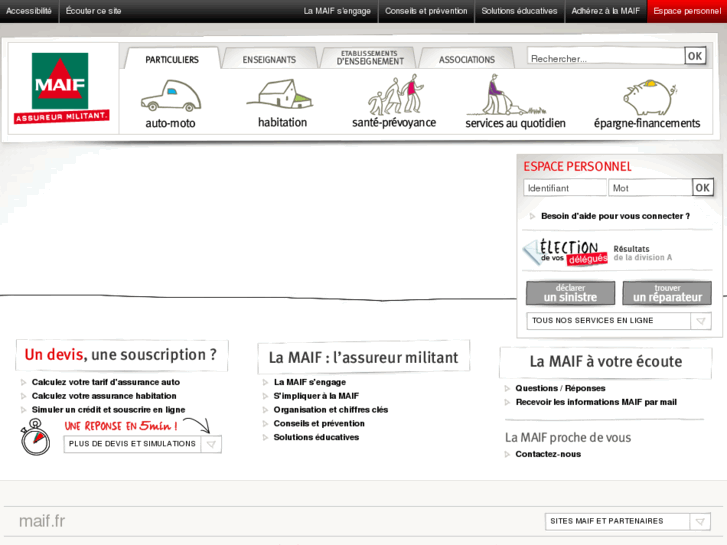Expand Tous nos services en ligne dropdown
The height and width of the screenshot is (545, 727).
(619, 321)
